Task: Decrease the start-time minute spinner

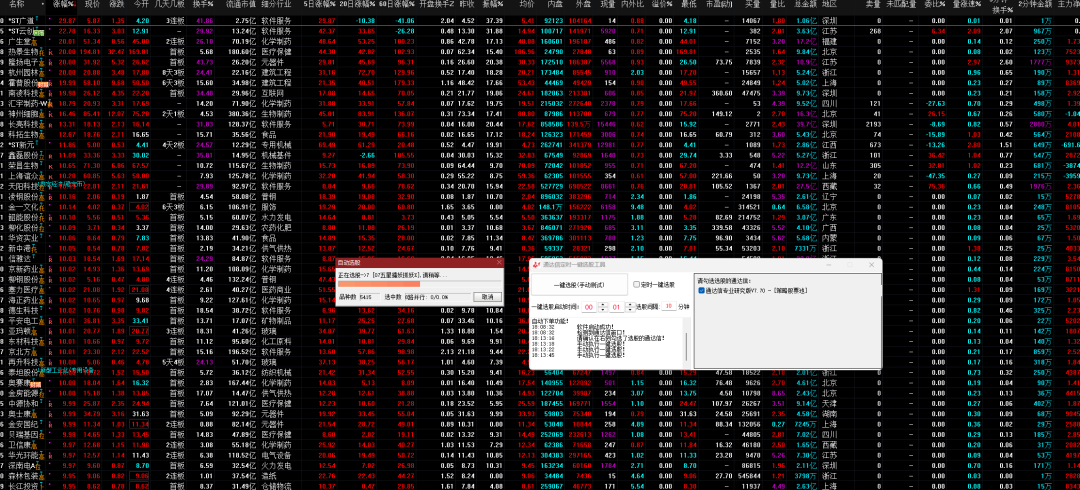Action: click(632, 309)
